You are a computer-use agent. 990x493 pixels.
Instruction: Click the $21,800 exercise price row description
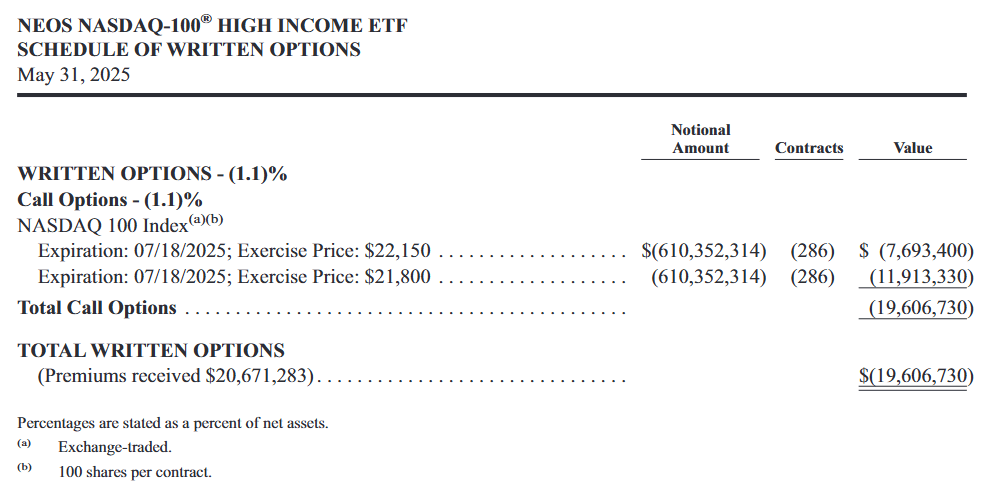(x=237, y=276)
